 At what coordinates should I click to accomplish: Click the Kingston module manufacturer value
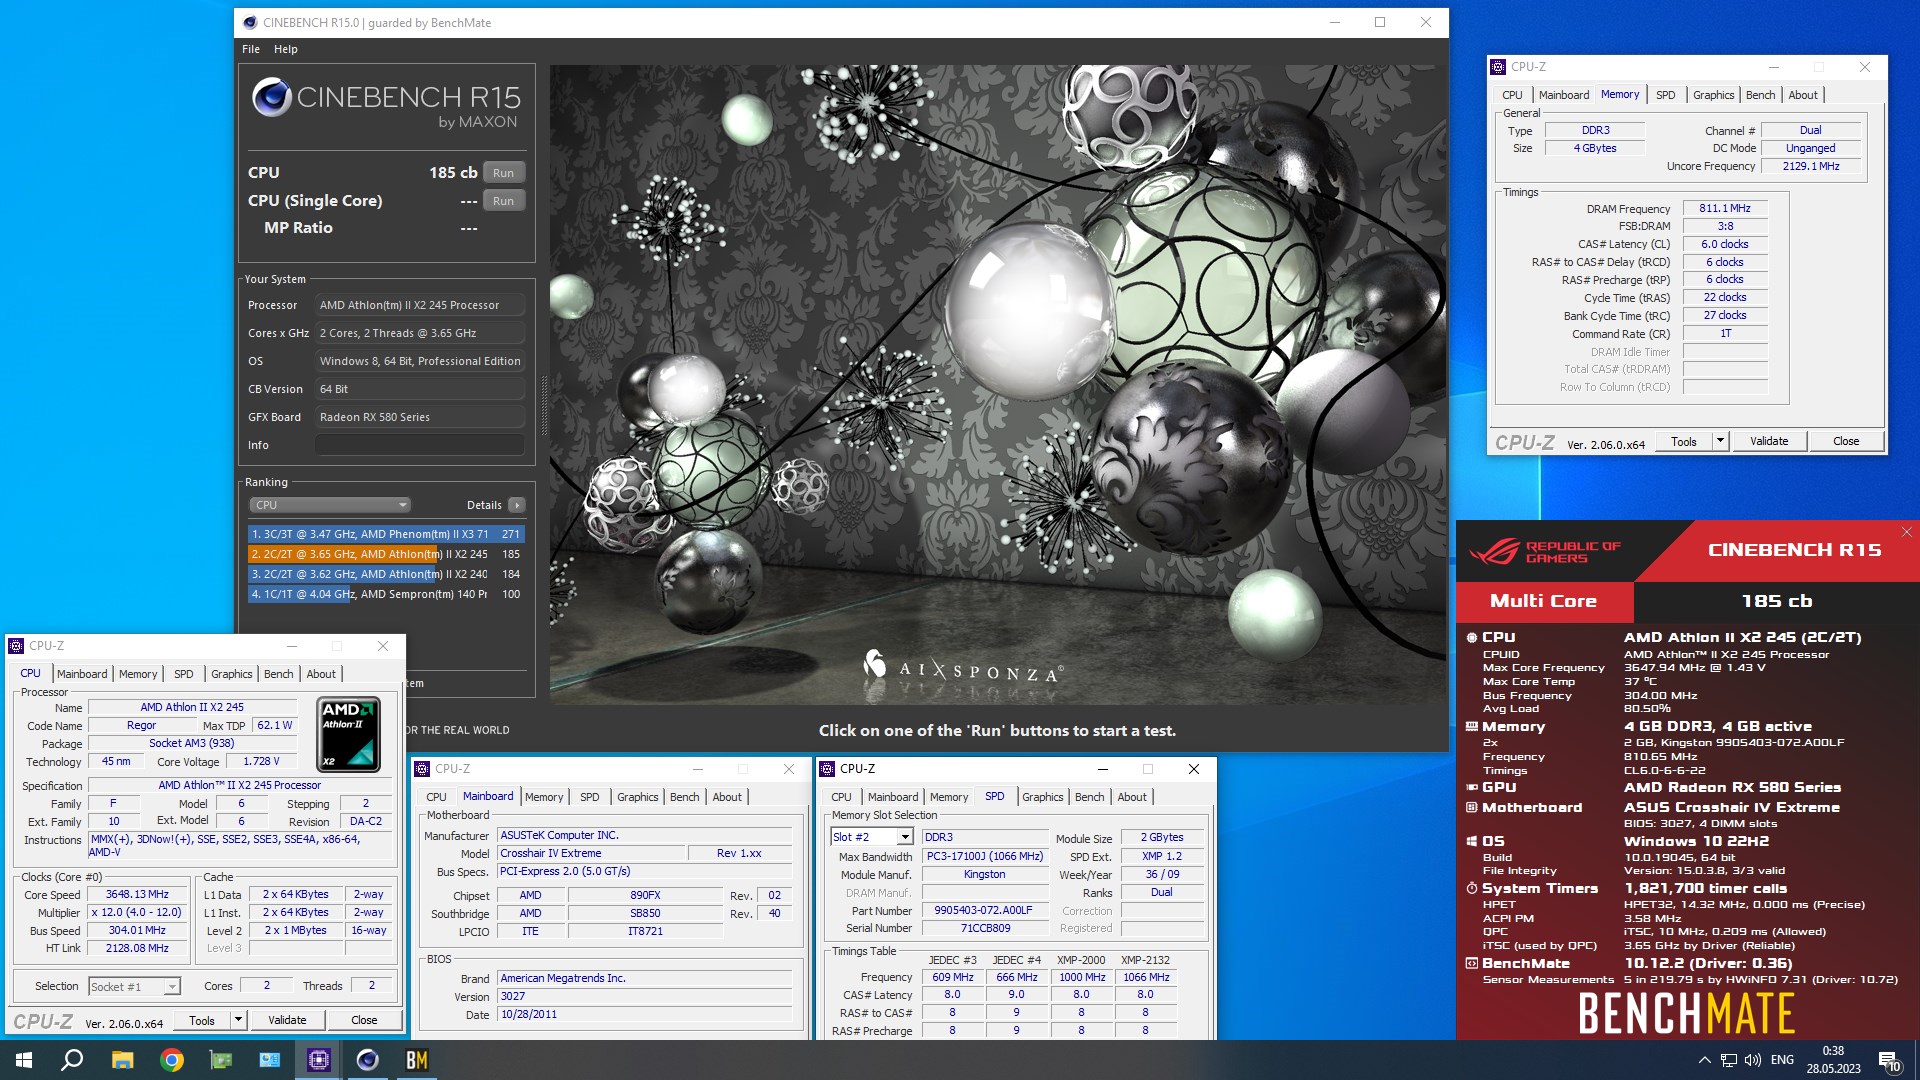985,874
